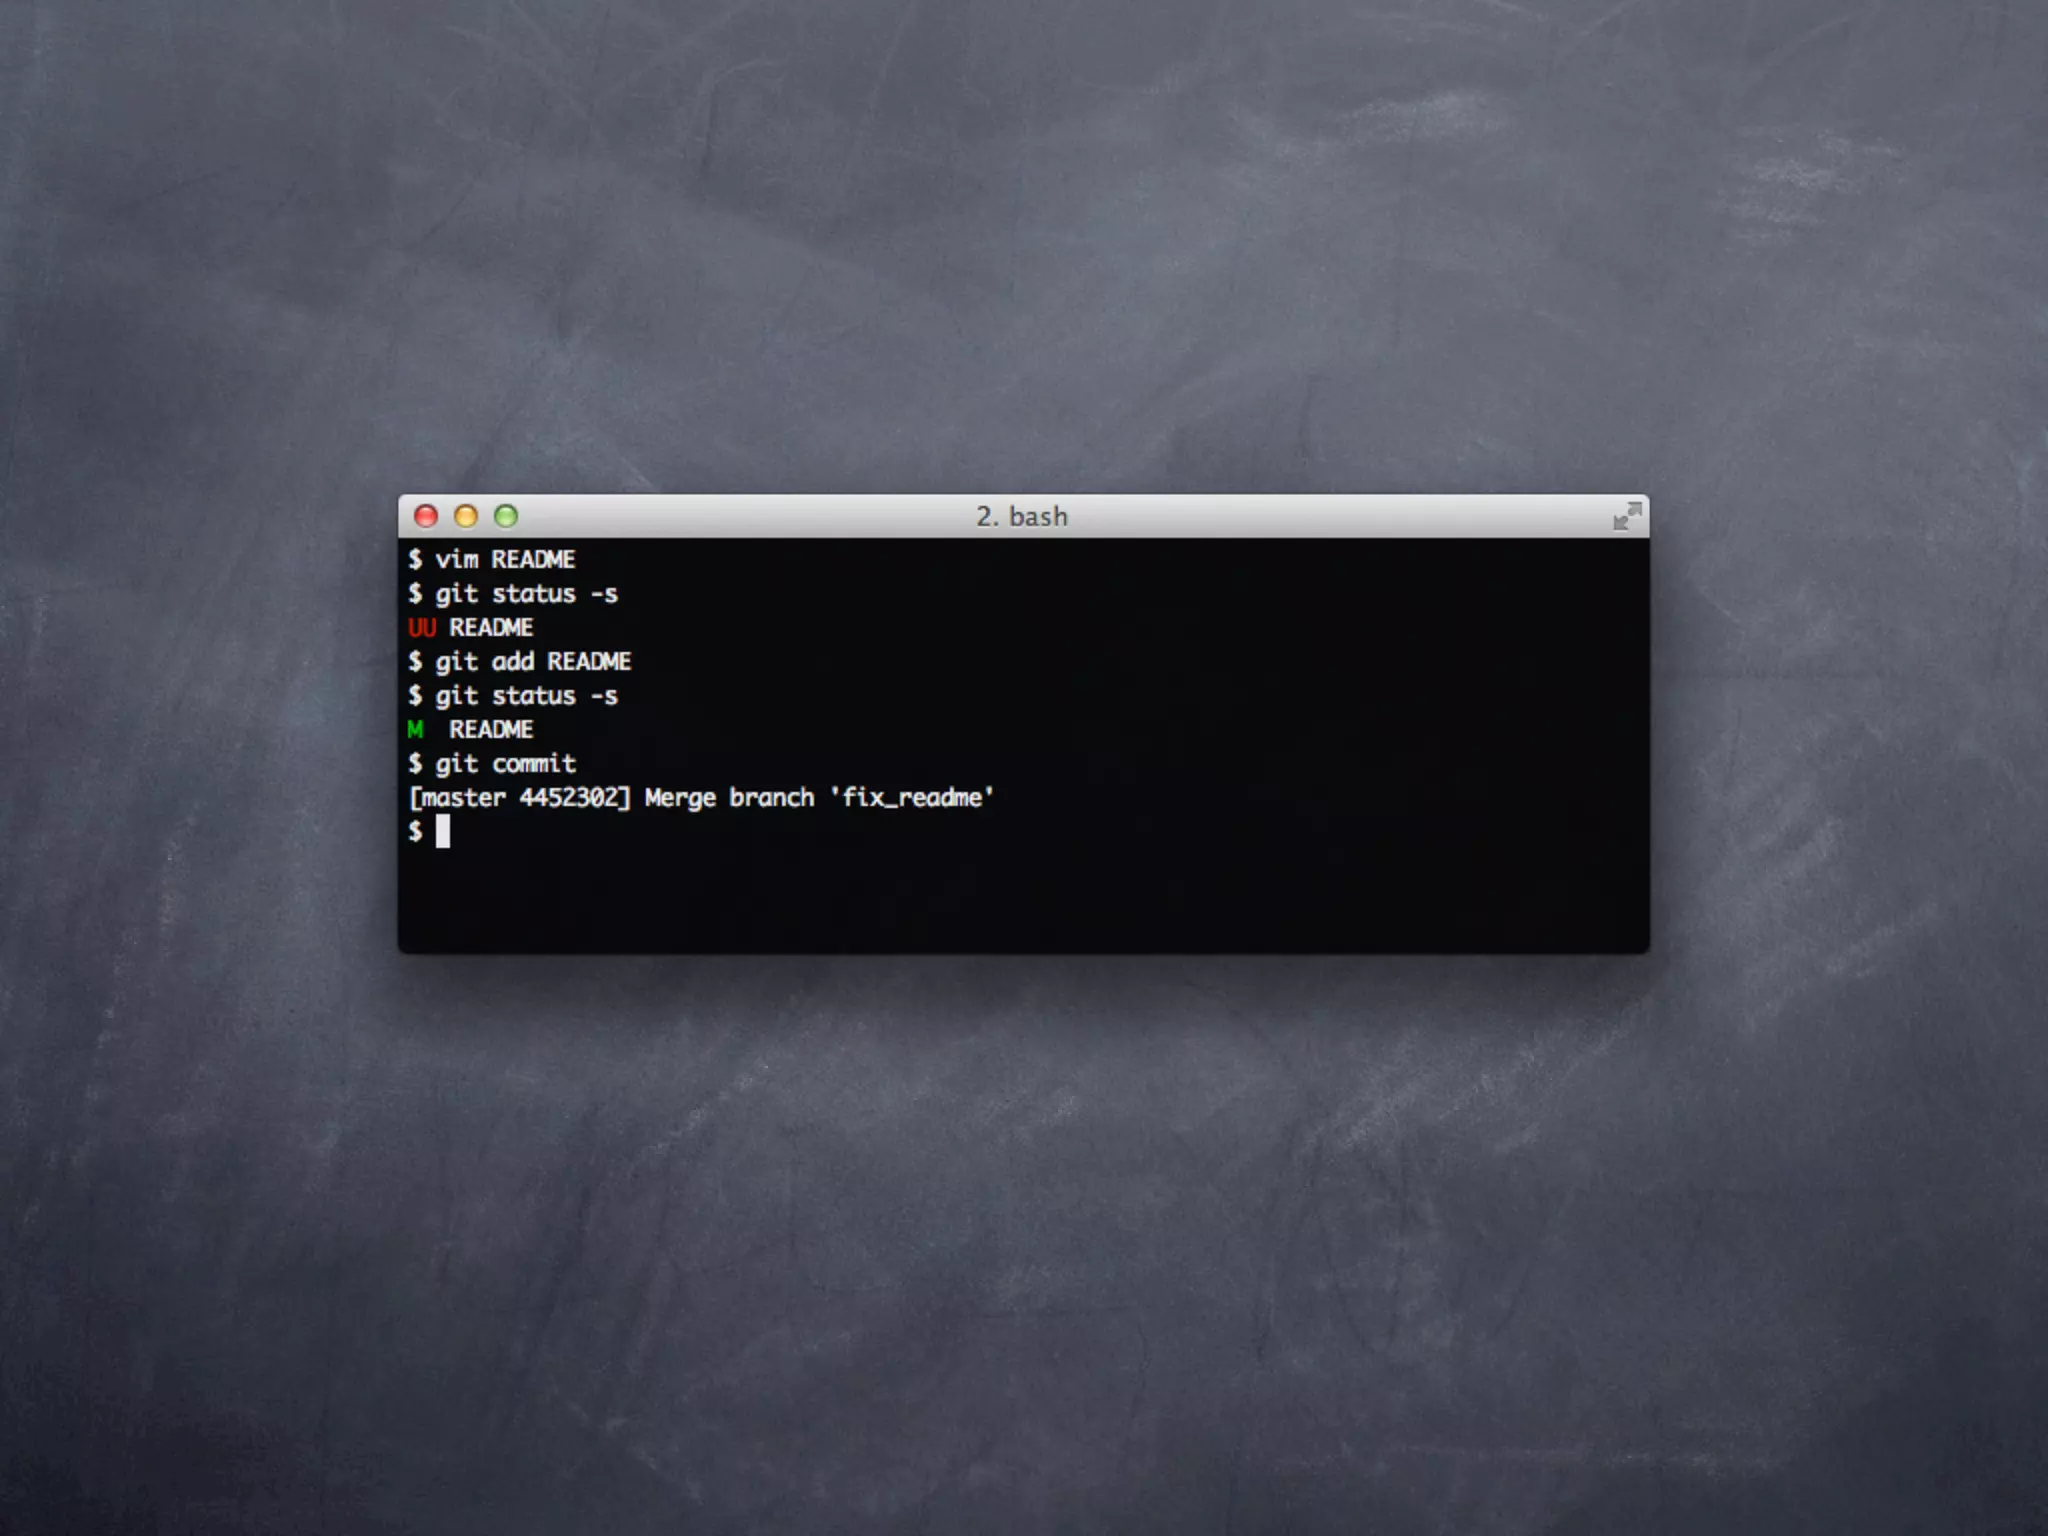Click the green 'M' status marker
The width and height of the screenshot is (2048, 1536).
415,730
